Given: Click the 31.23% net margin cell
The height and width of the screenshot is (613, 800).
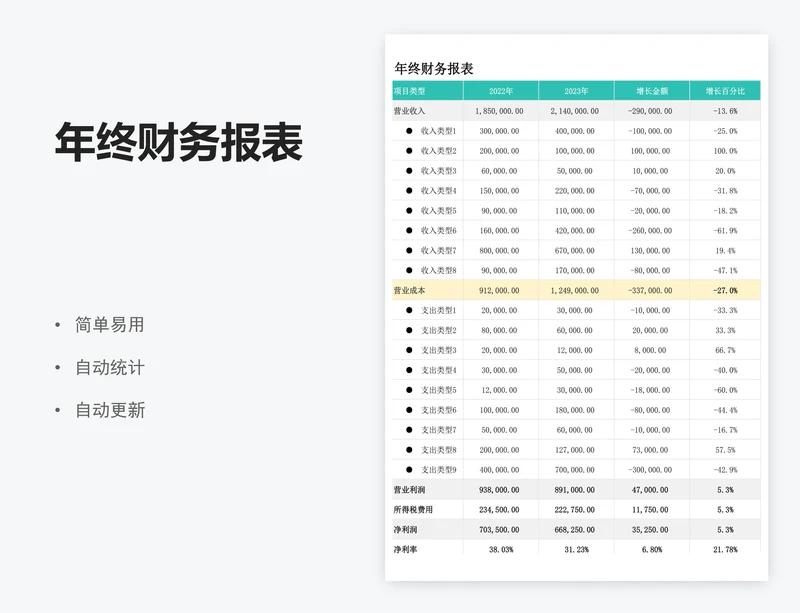Looking at the screenshot, I should 576,549.
